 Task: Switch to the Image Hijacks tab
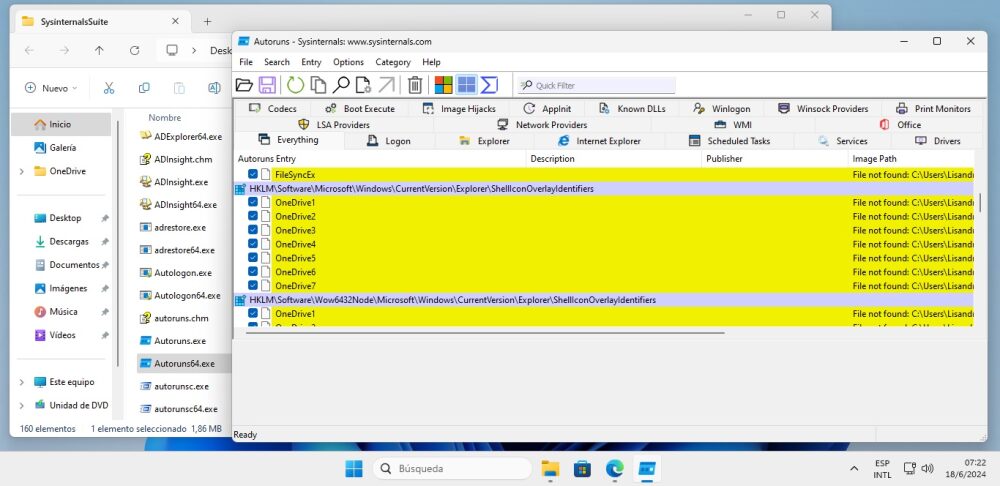pyautogui.click(x=459, y=108)
